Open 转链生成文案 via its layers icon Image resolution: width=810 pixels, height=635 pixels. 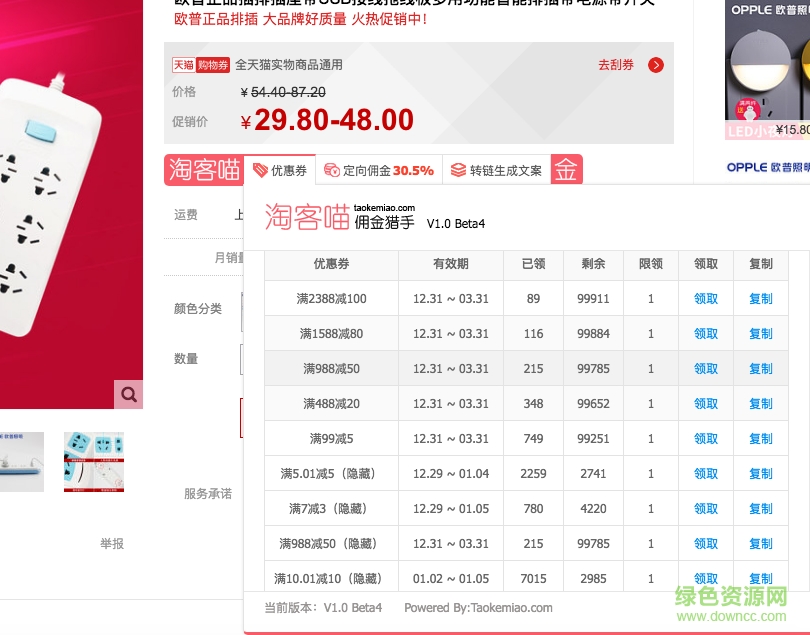coord(459,171)
